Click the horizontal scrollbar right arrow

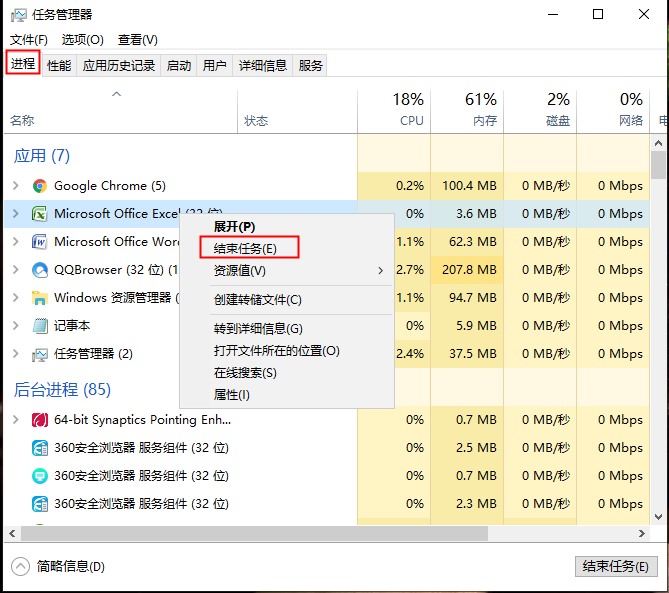642,534
